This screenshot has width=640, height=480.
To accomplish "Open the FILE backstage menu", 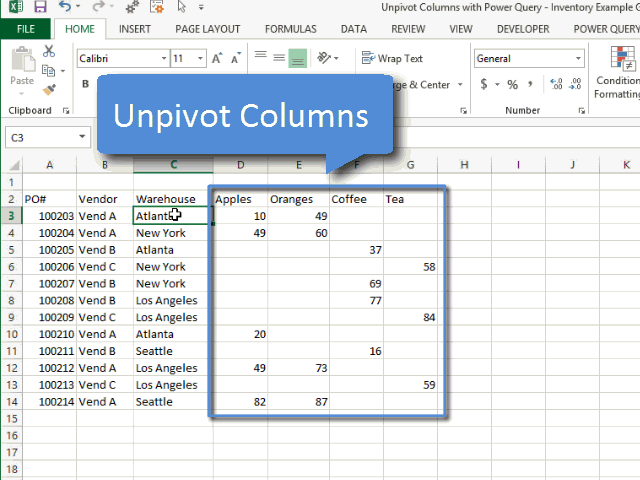I will click(x=25, y=29).
